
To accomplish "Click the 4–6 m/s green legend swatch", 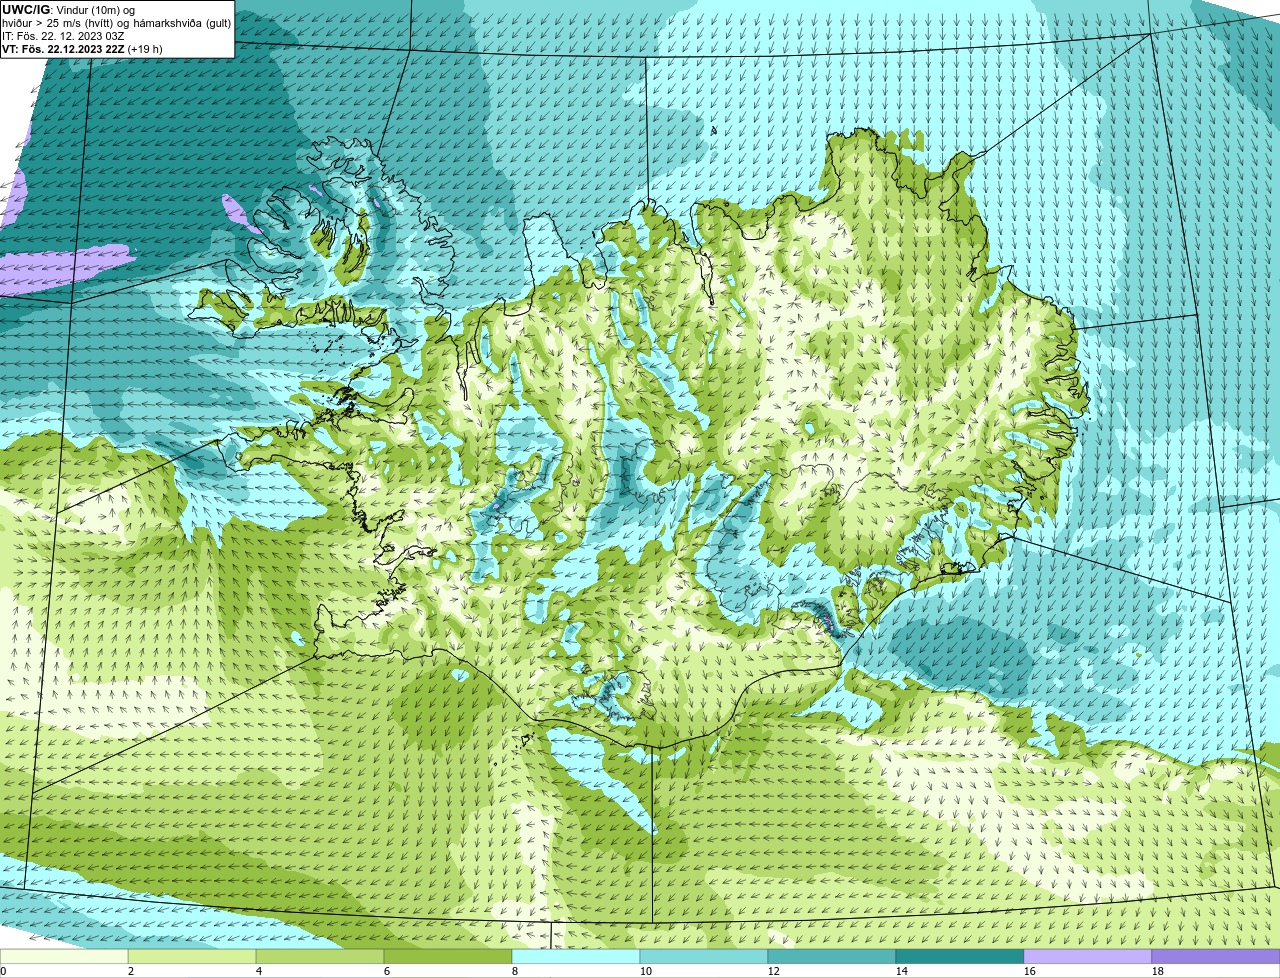I will click(320, 957).
